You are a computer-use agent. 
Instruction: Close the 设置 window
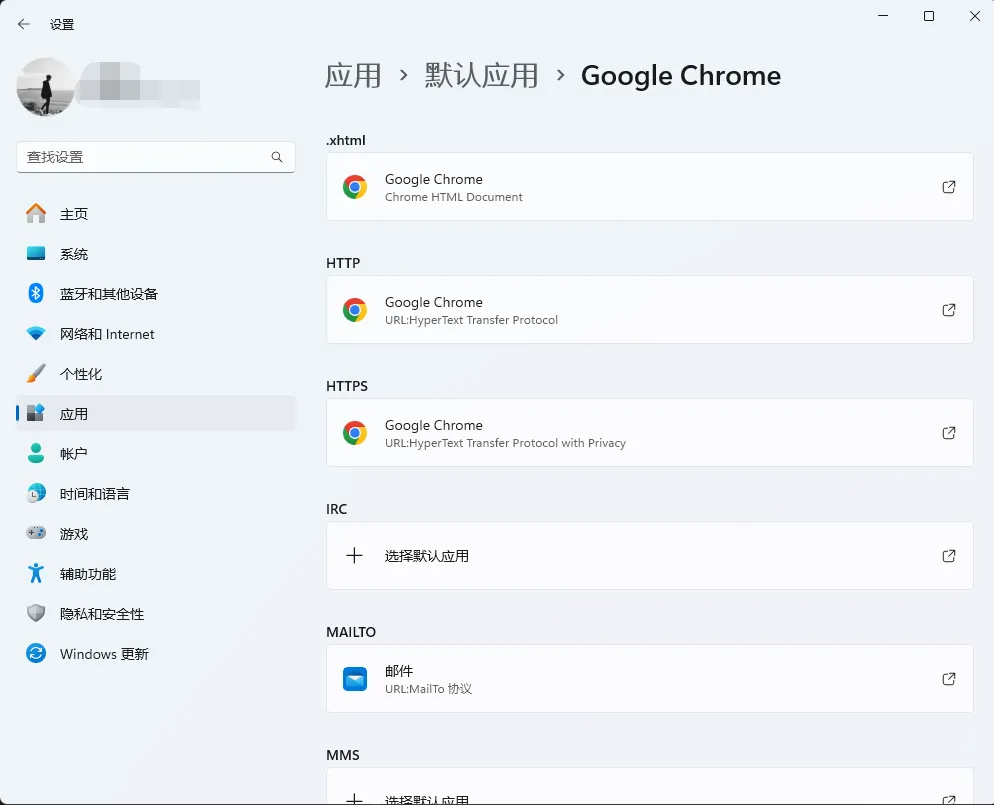tap(975, 16)
